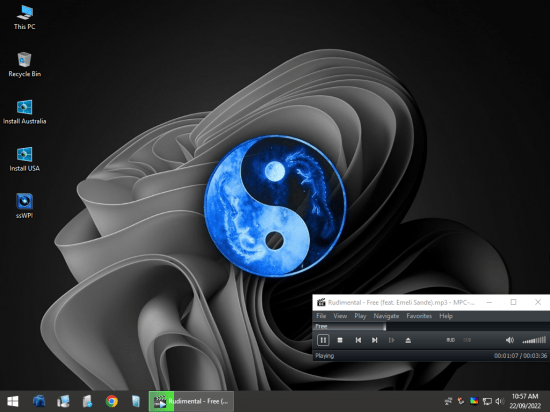Adjust the MPC volume slider
The height and width of the screenshot is (412, 550).
coord(534,340)
